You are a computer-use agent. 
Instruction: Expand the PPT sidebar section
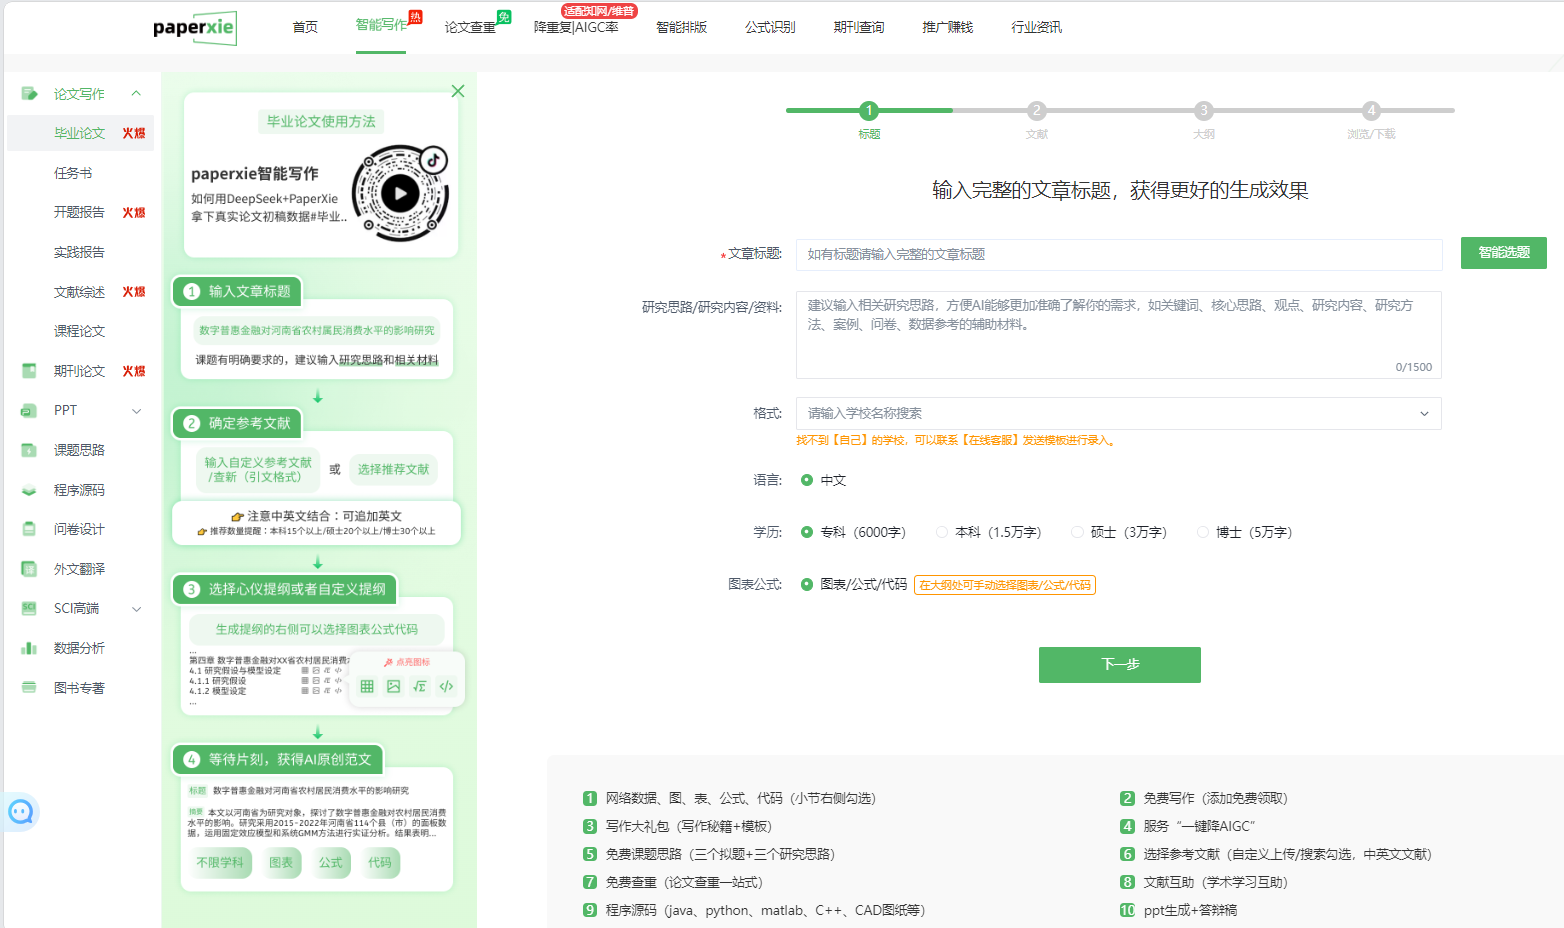(137, 410)
